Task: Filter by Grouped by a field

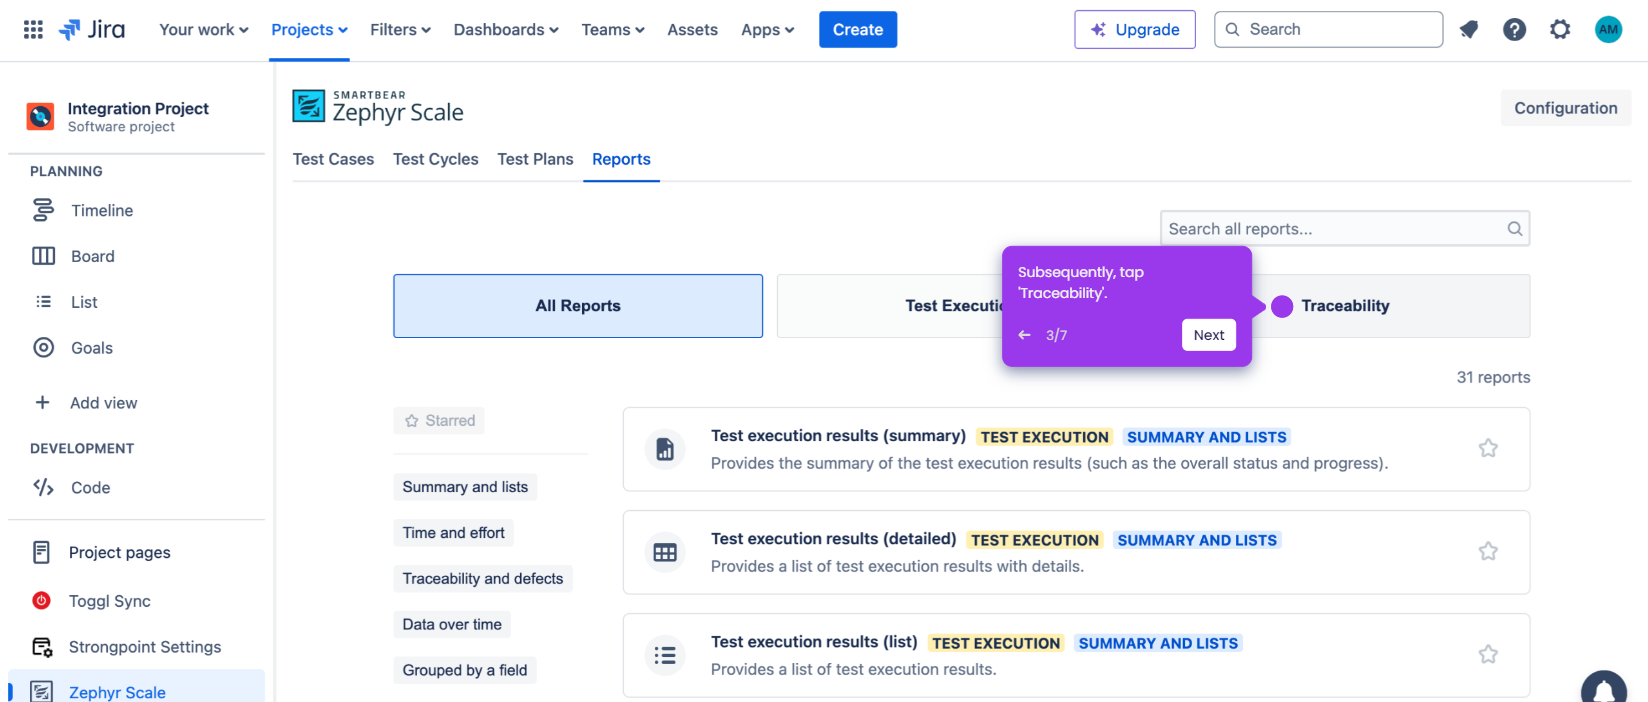Action: [465, 670]
